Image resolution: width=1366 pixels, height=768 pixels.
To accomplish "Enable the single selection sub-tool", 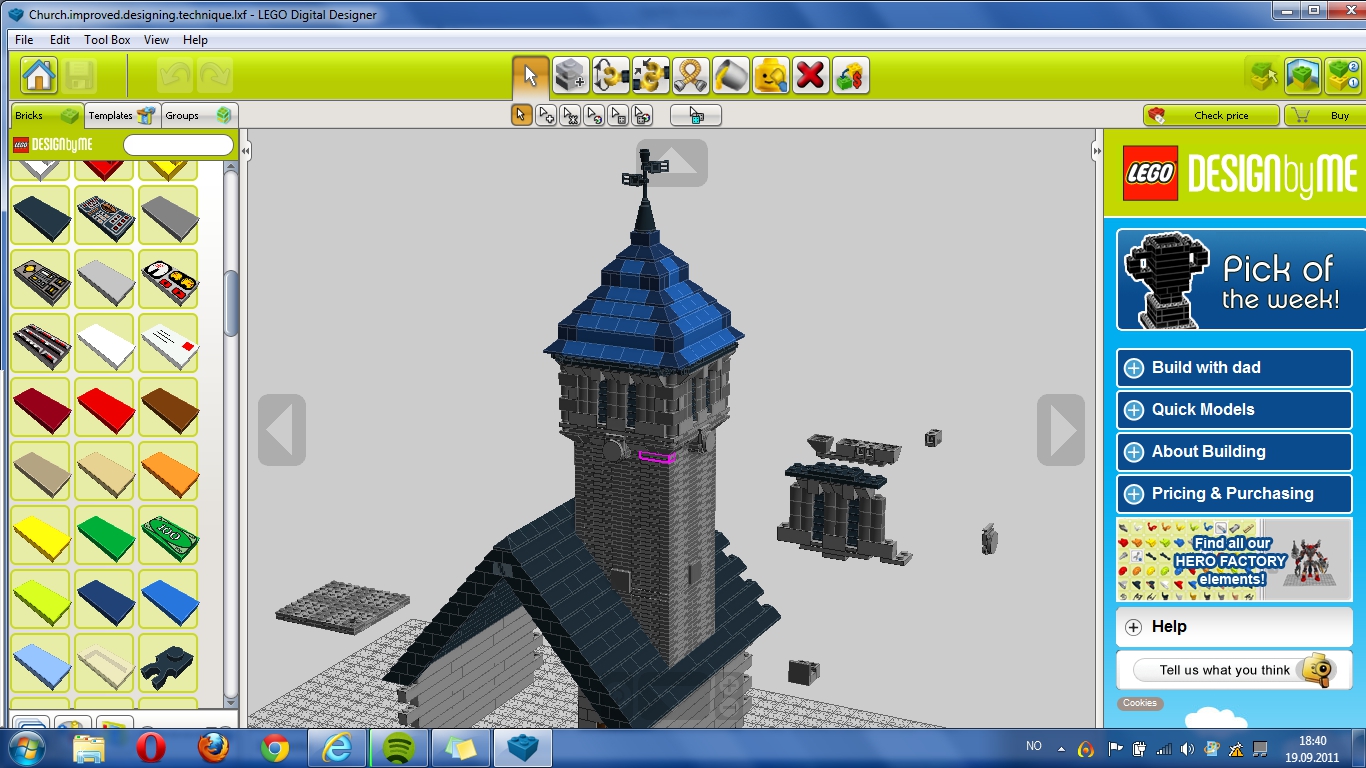I will (x=521, y=115).
